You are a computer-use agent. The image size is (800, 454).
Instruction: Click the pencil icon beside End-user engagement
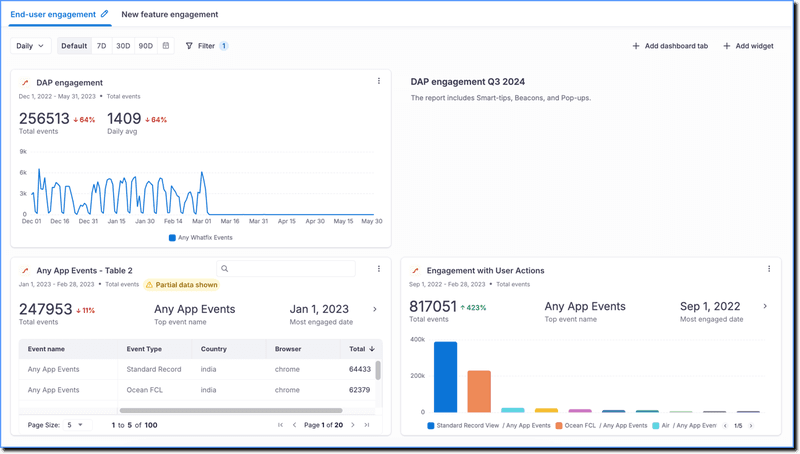tap(105, 14)
